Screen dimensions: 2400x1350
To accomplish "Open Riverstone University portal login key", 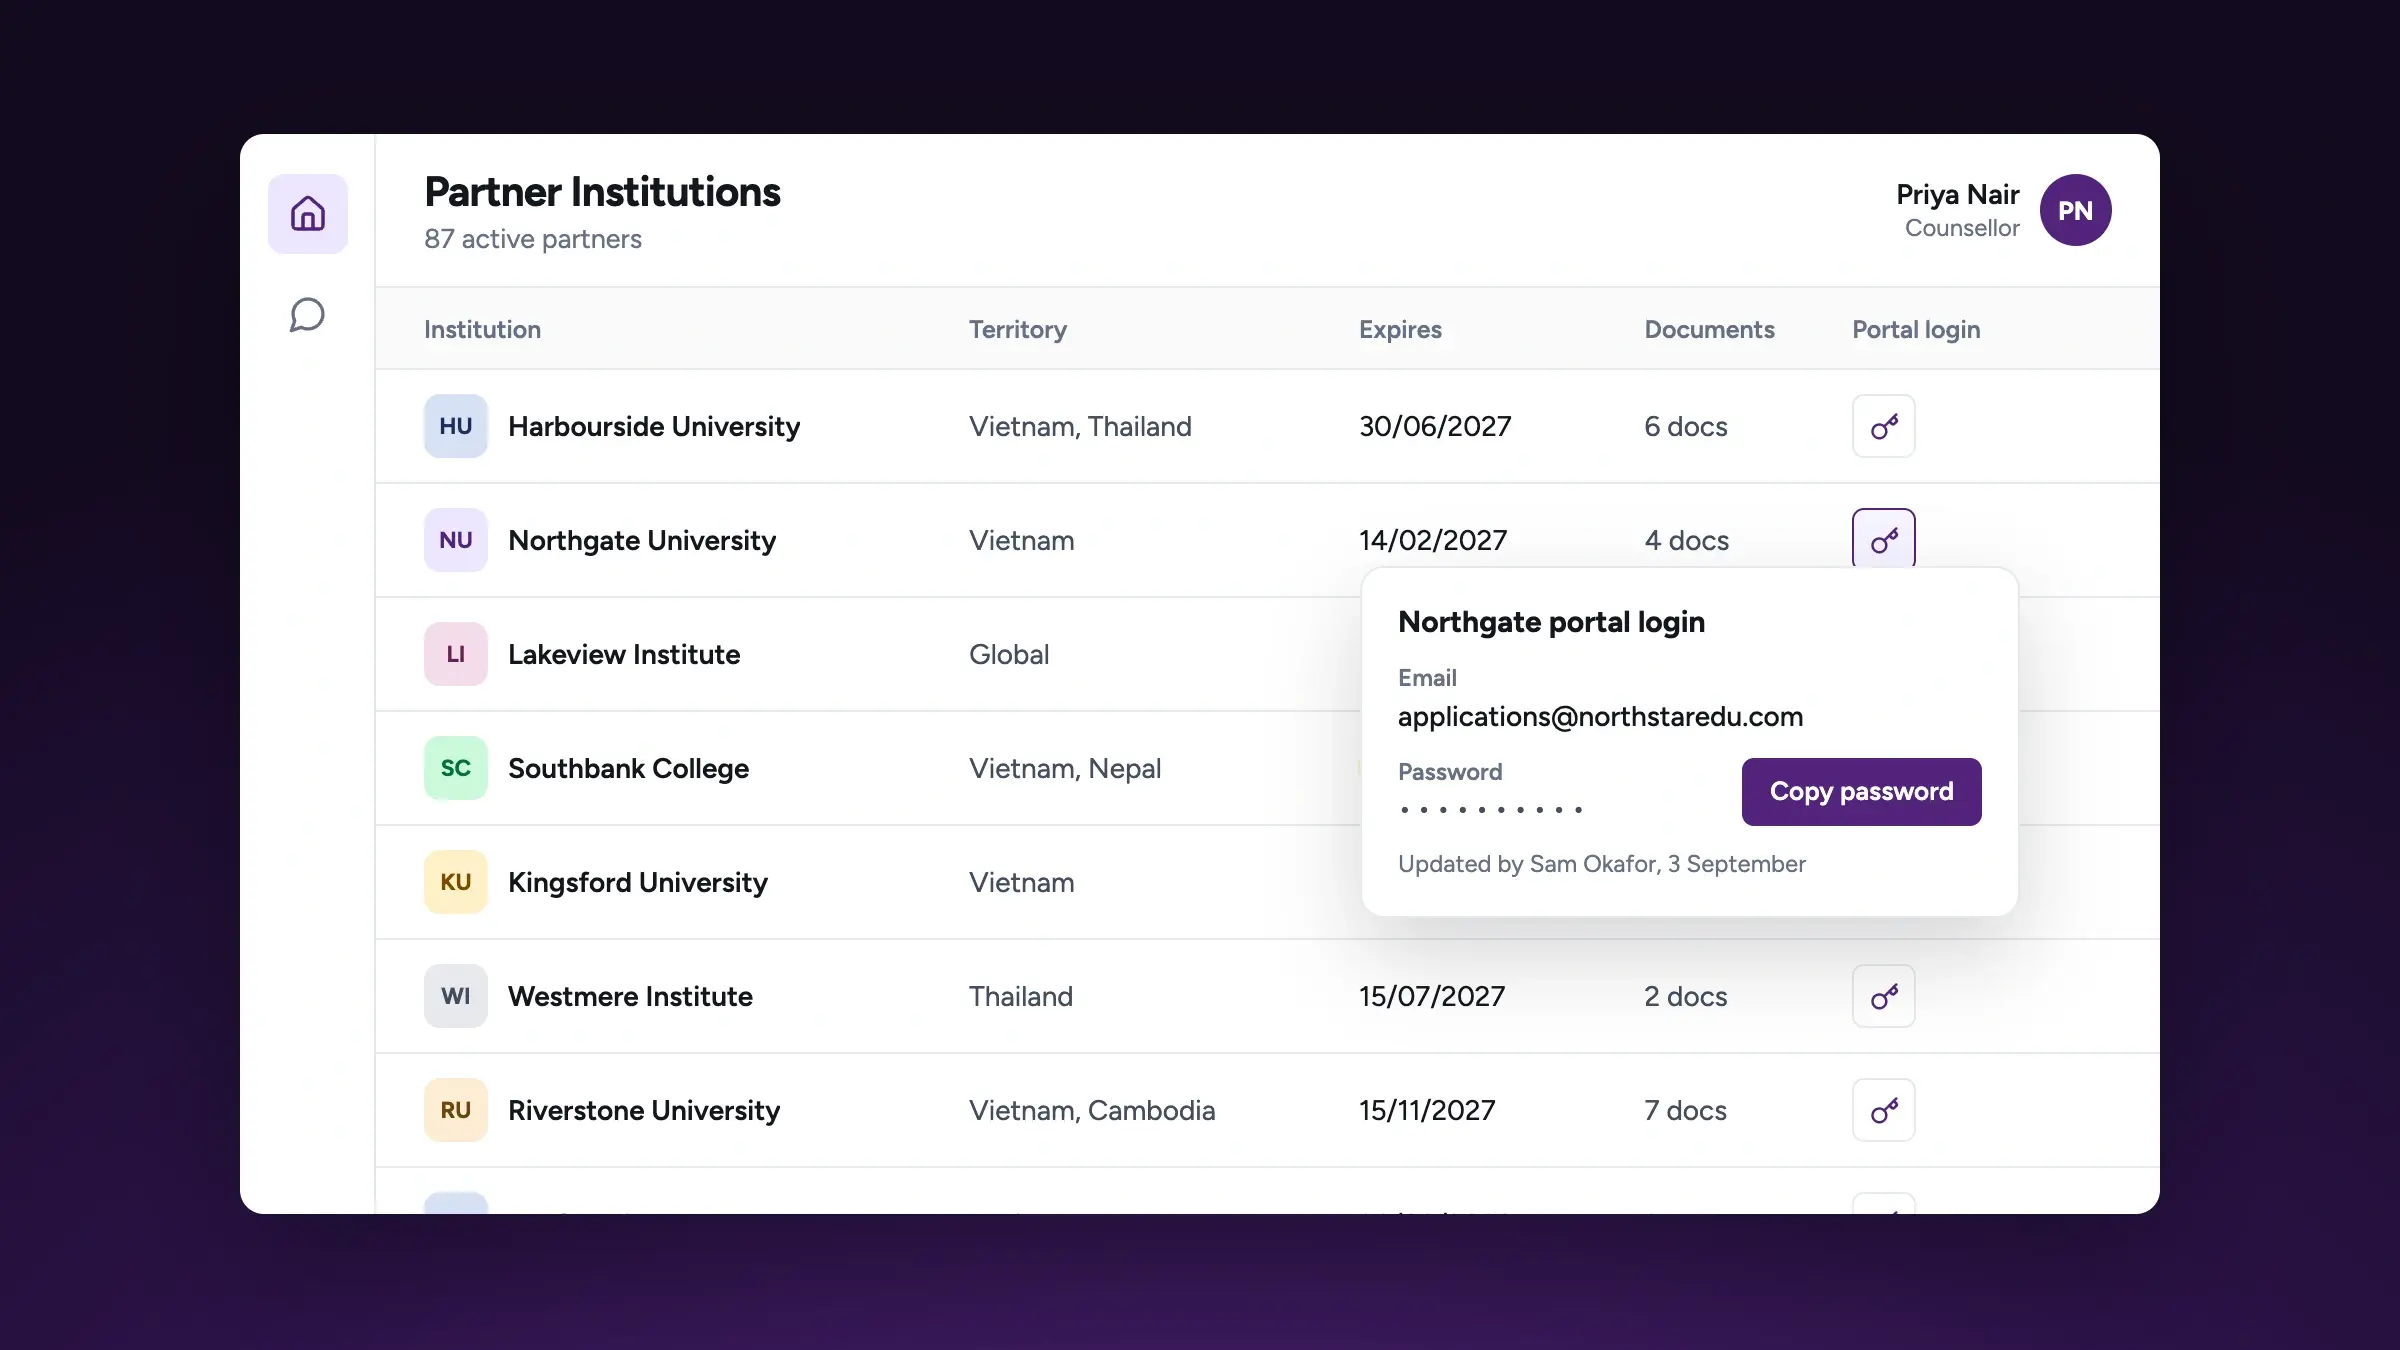I will click(x=1884, y=1110).
